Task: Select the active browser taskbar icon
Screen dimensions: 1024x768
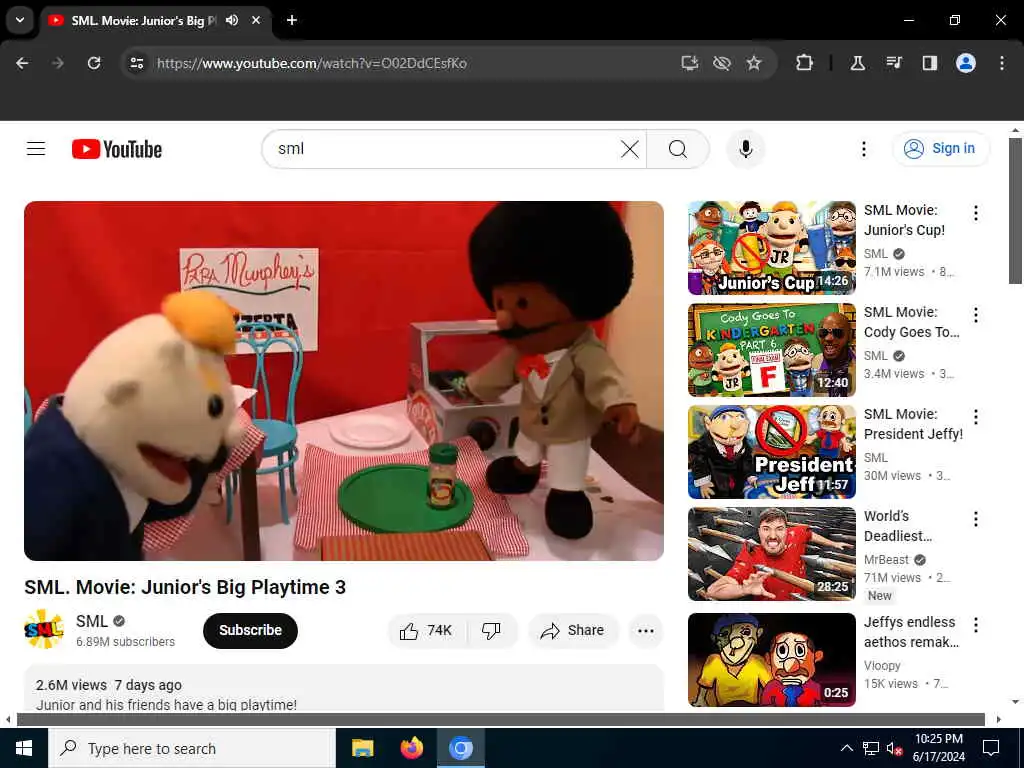Action: [460, 748]
